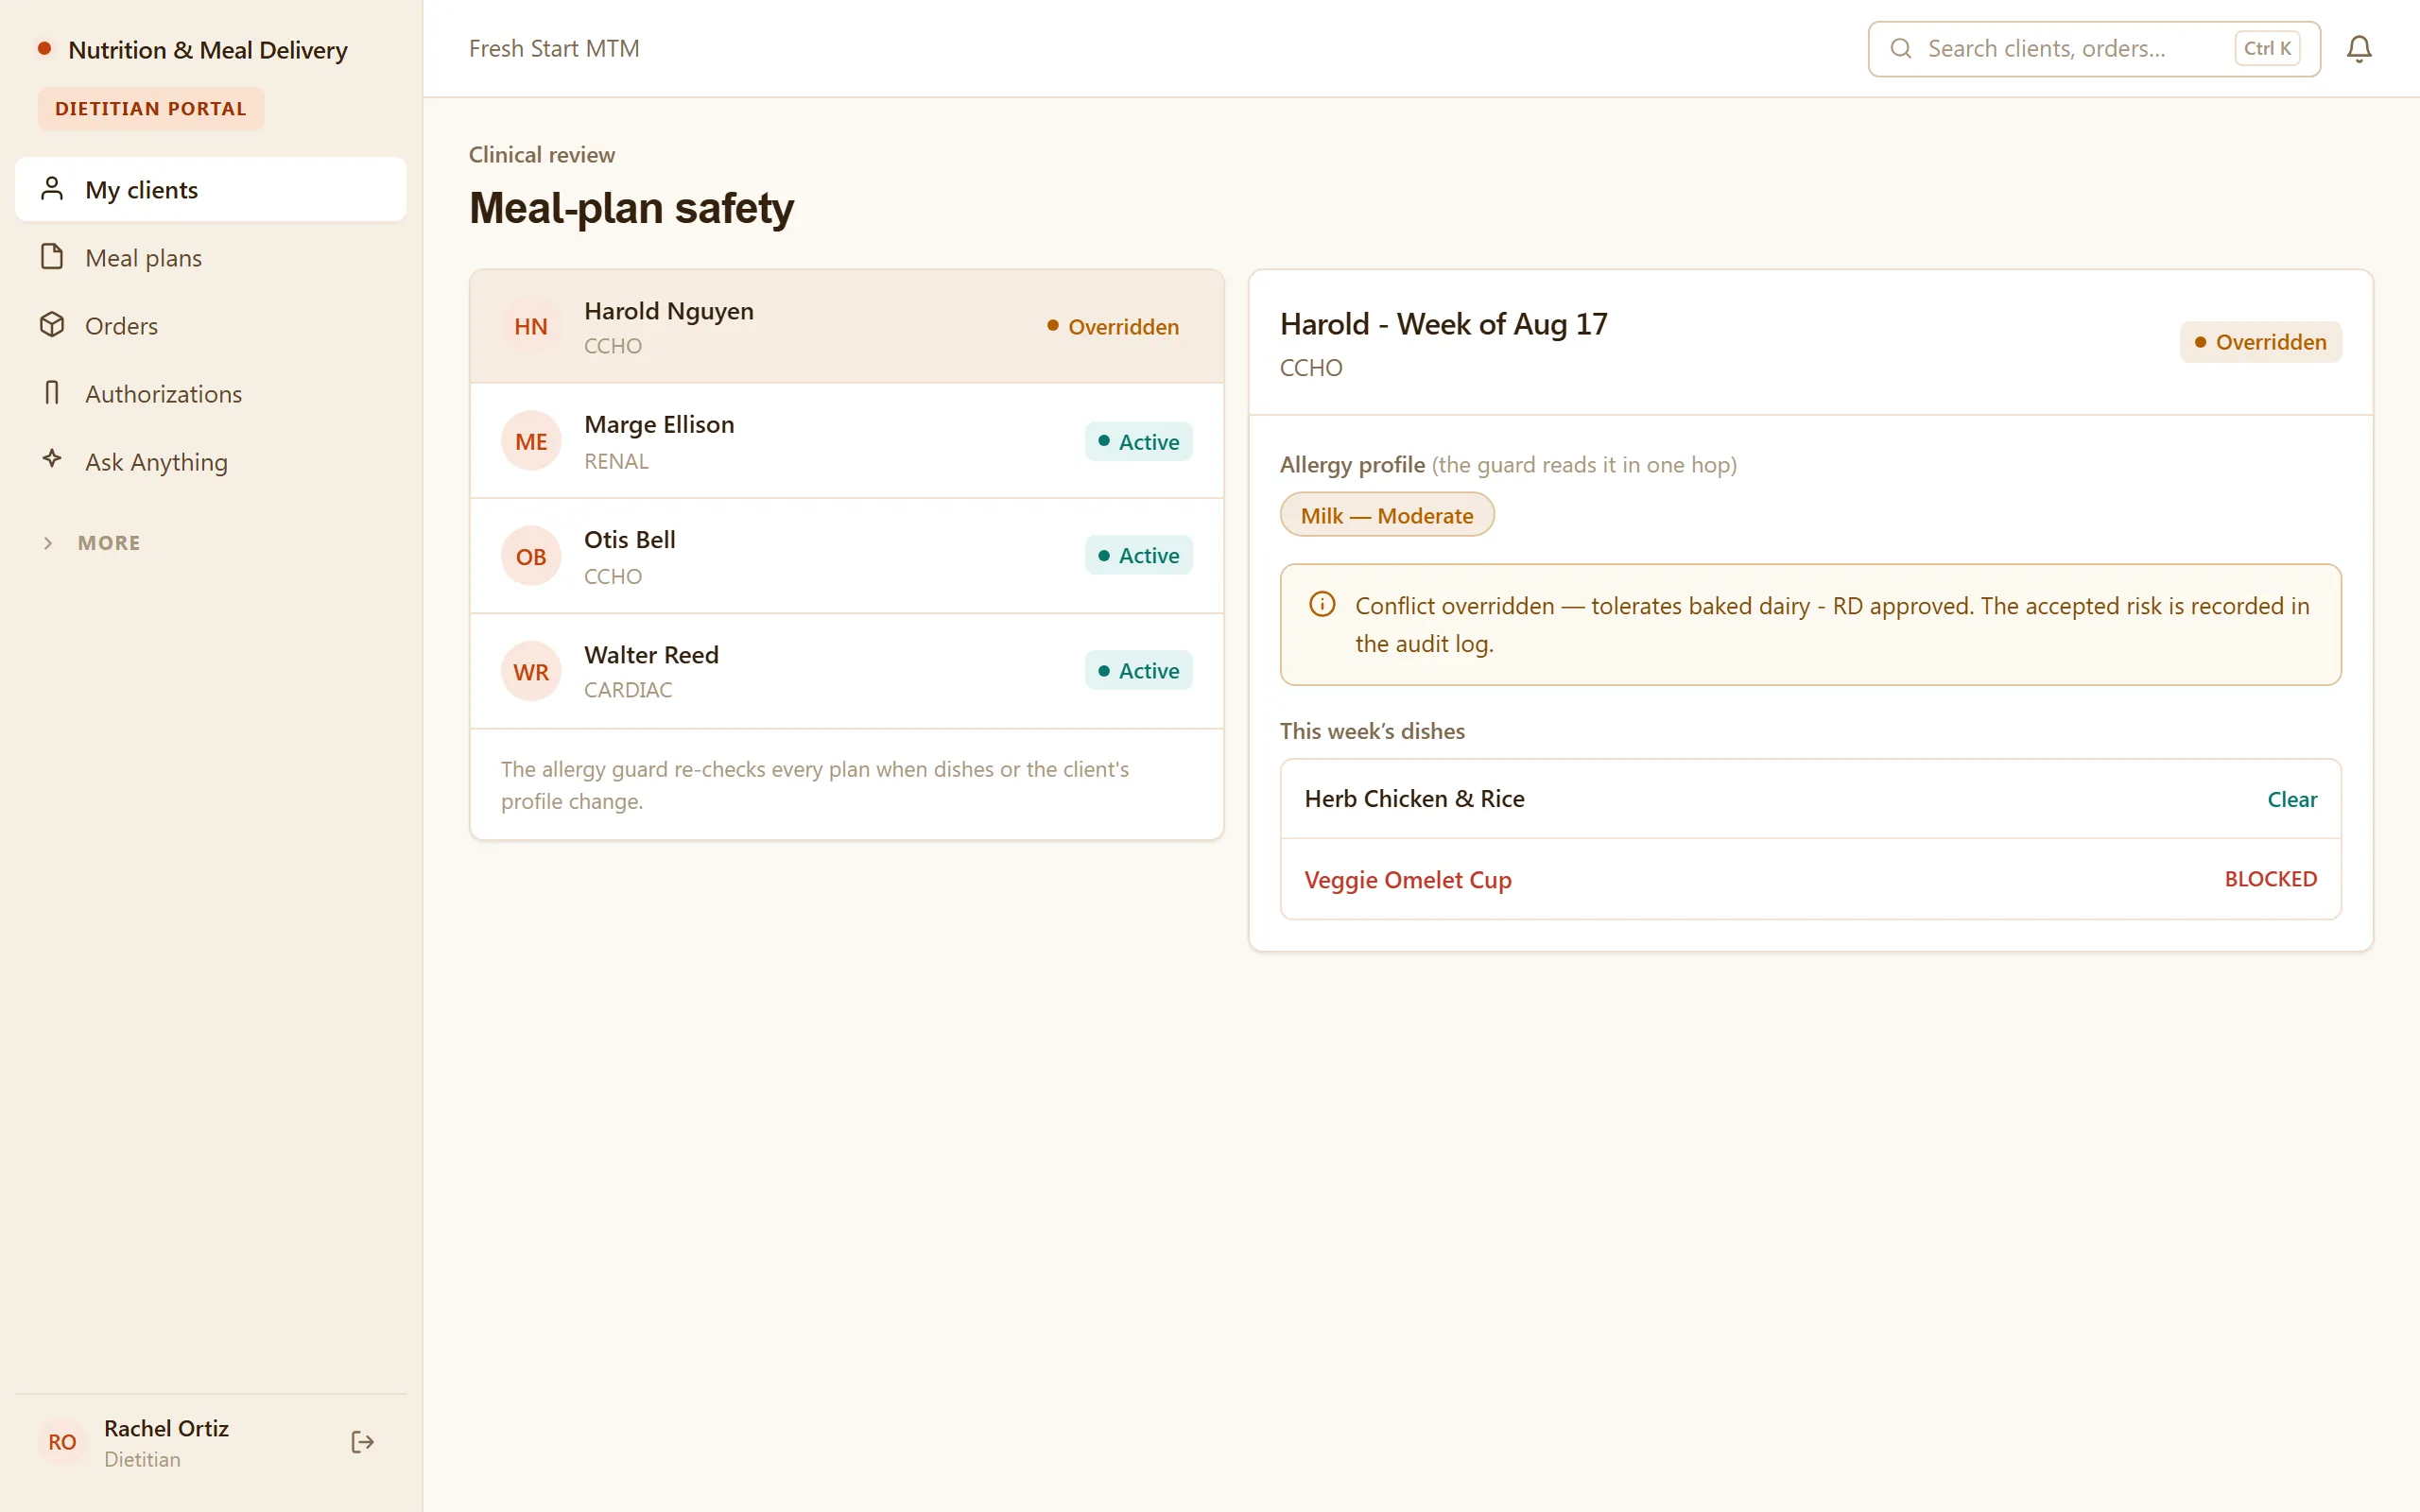Open the notifications bell

[x=2359, y=49]
